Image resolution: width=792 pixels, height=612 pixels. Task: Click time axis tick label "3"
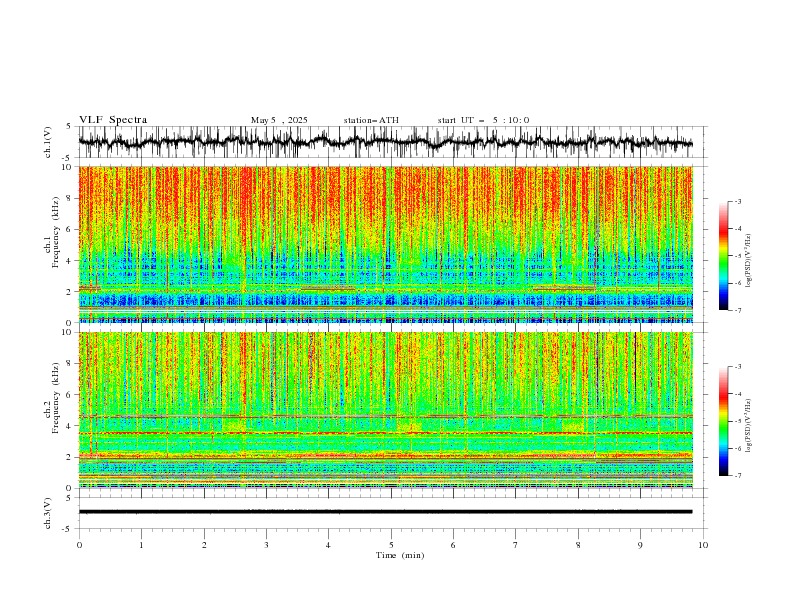point(266,545)
